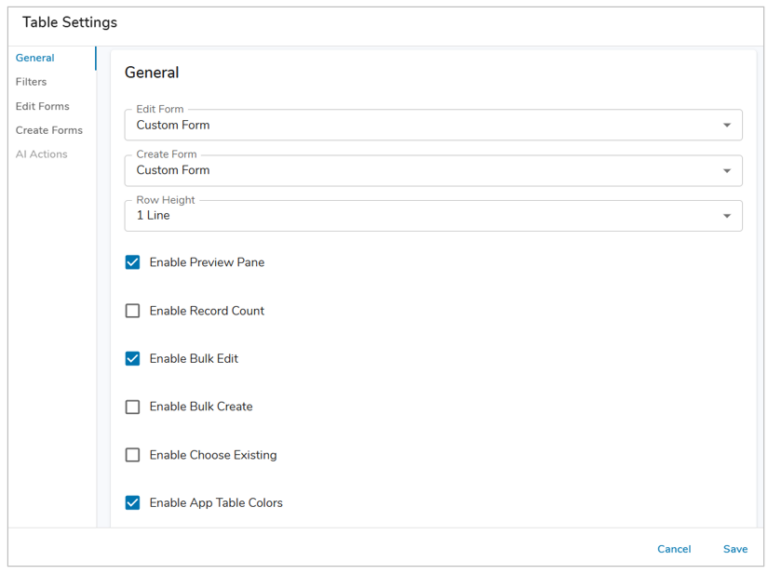Viewport: 768px width, 574px height.
Task: Go to the Create Forms tab
Action: coord(49,130)
